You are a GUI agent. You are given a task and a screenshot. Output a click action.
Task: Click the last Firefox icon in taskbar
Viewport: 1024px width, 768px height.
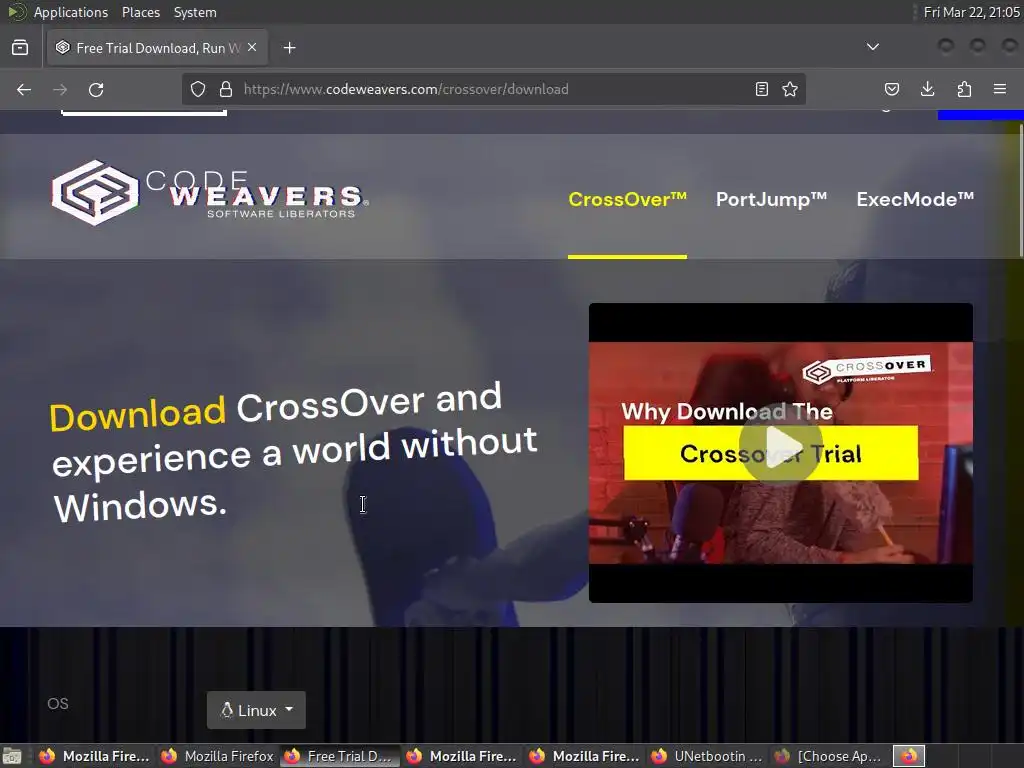[x=909, y=756]
